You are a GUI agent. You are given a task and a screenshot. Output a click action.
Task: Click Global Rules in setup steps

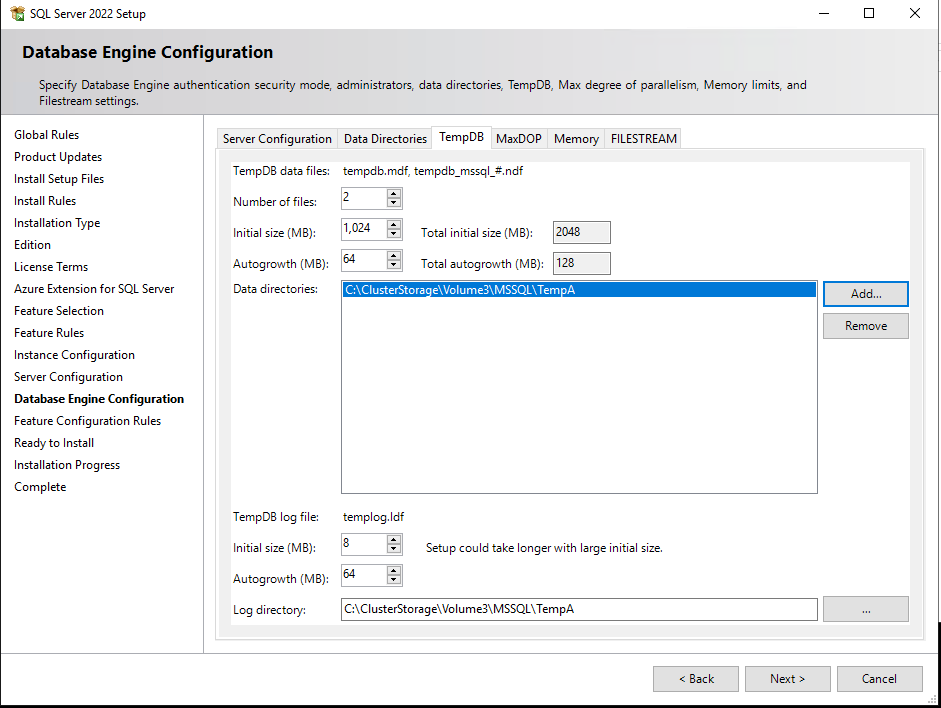pyautogui.click(x=47, y=135)
